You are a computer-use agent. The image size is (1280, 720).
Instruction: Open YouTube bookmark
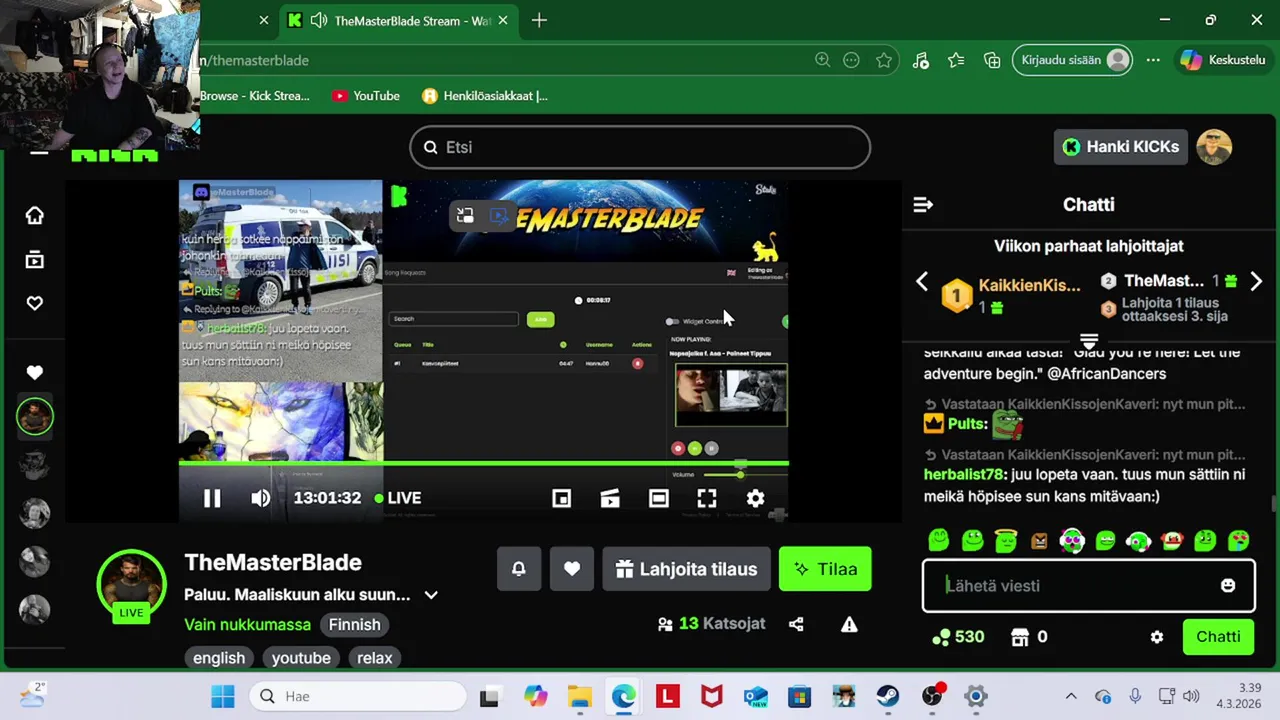(366, 96)
